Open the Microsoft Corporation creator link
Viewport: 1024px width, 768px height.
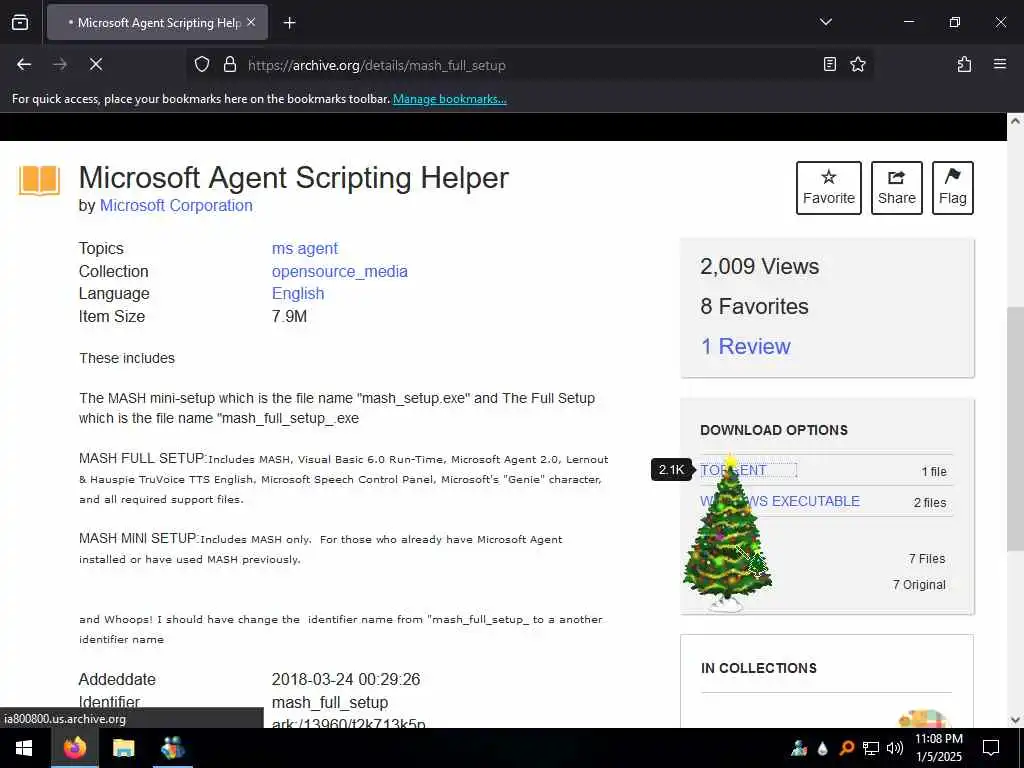click(x=176, y=206)
